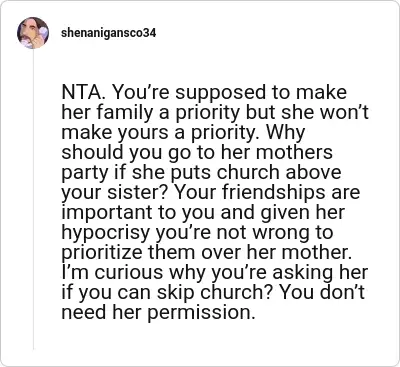Open the shenanigansco34 username link
The width and height of the screenshot is (400, 367).
(109, 33)
